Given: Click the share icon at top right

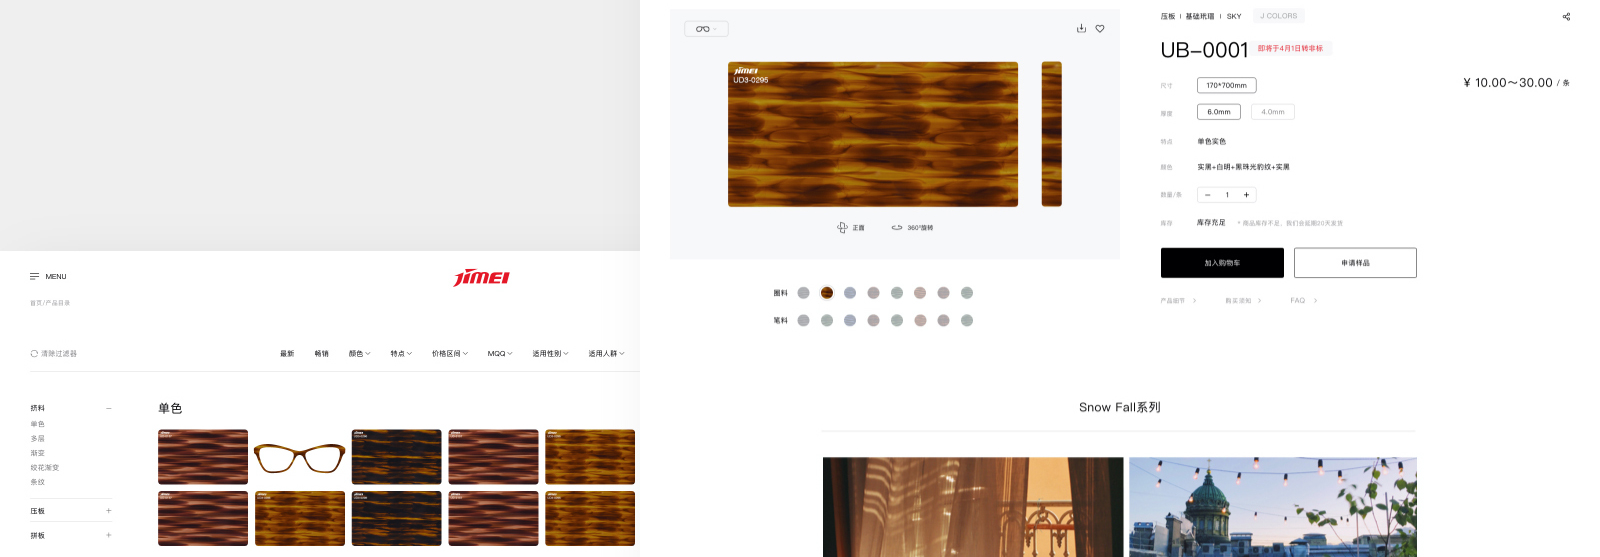Looking at the screenshot, I should 1566,17.
